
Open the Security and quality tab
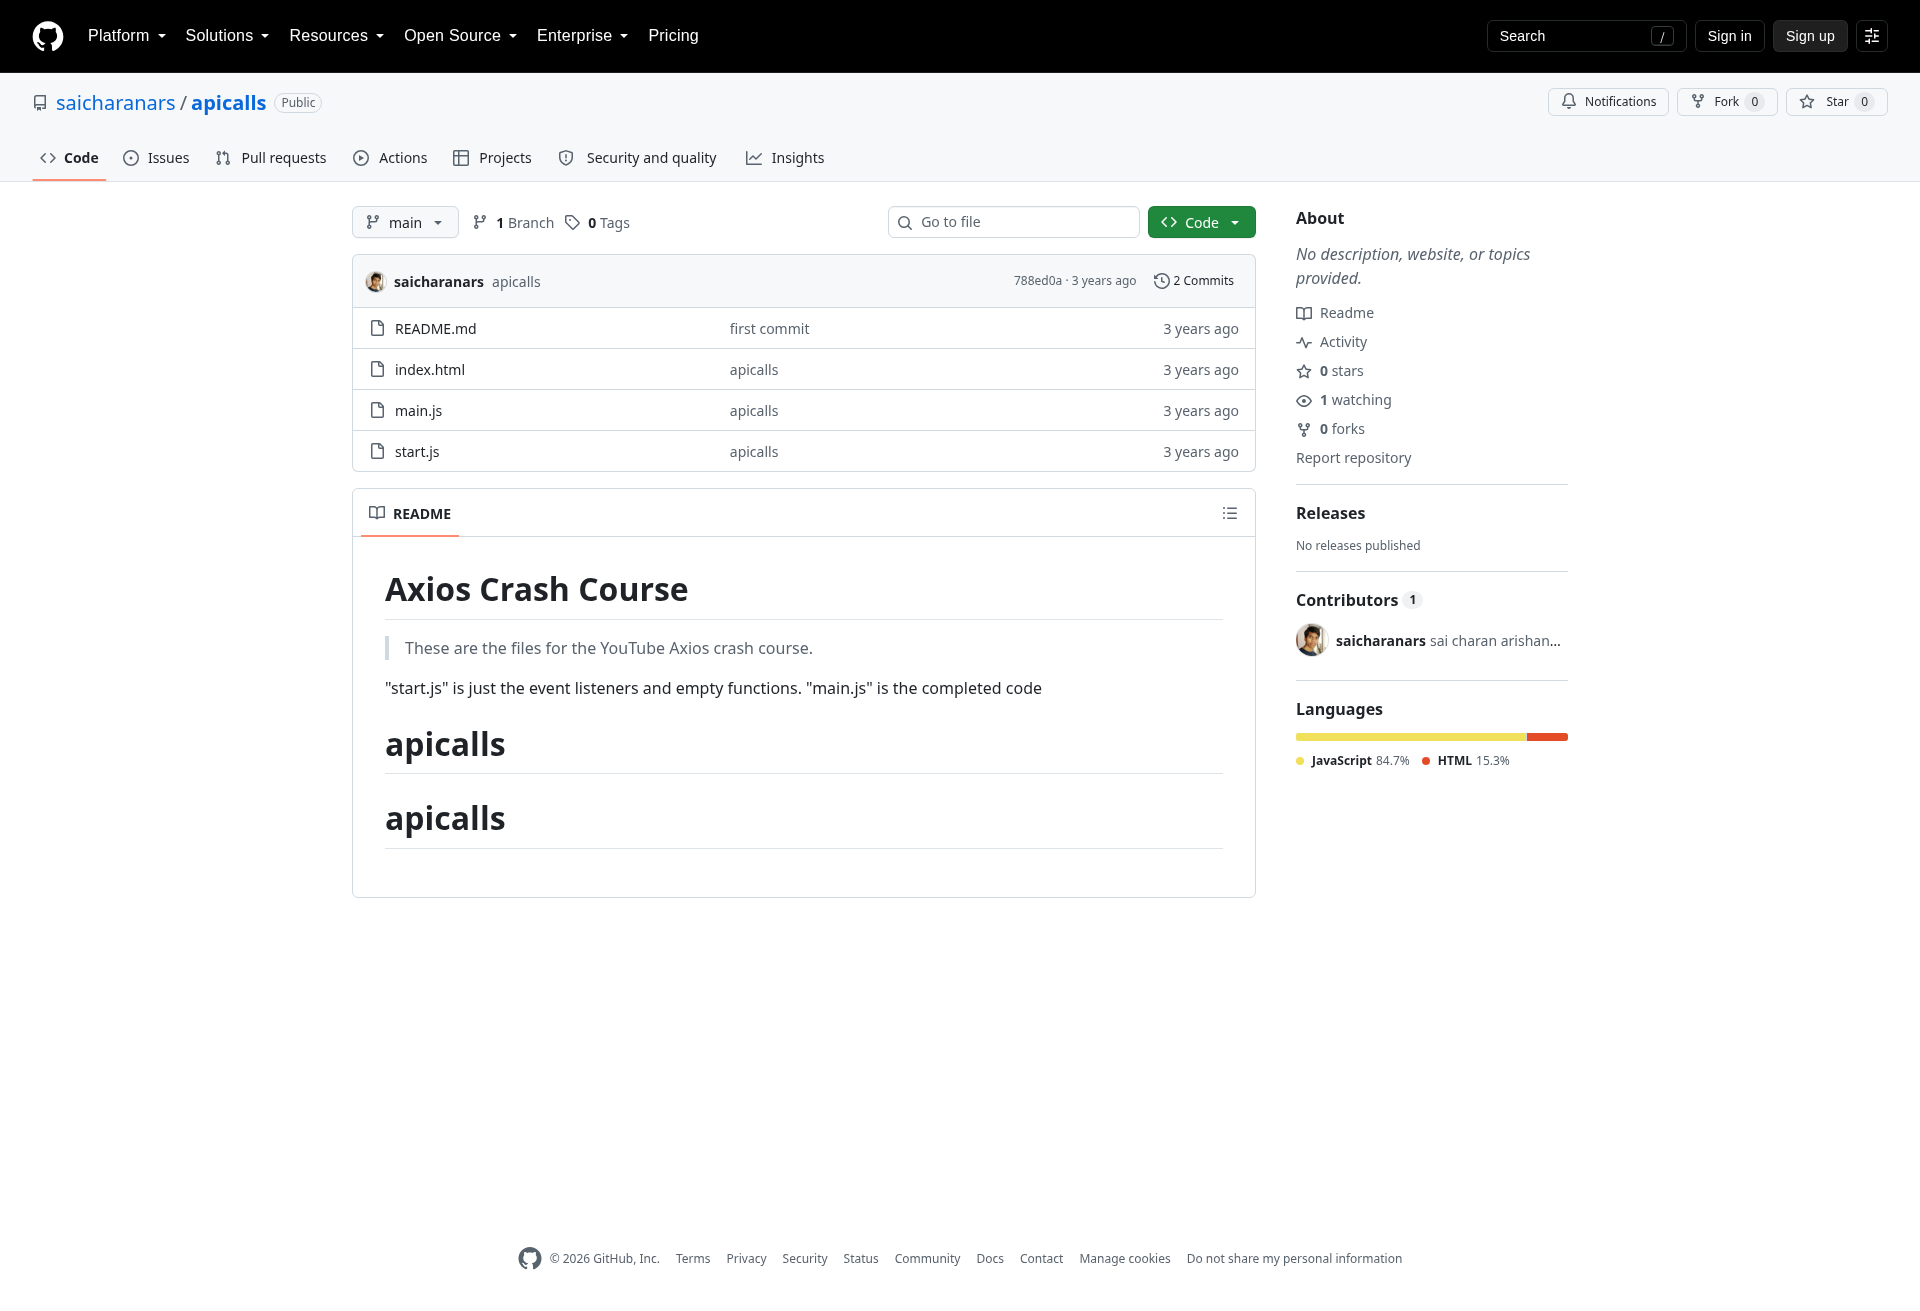point(637,158)
